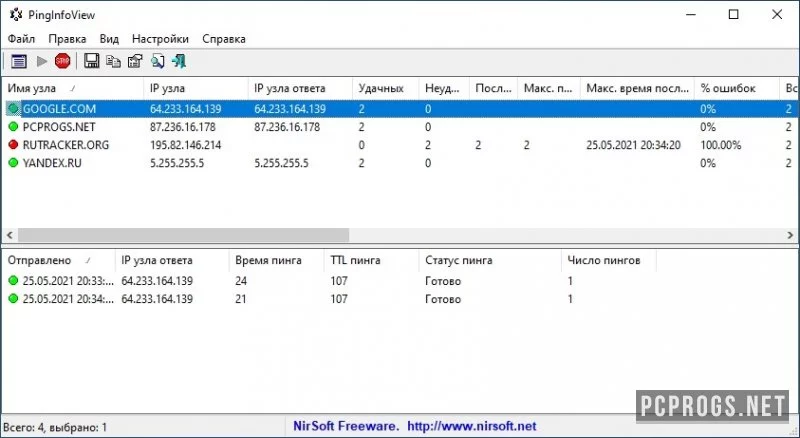Sort by the Неуд... column header
Viewport: 800px width, 438px height.
click(444, 88)
